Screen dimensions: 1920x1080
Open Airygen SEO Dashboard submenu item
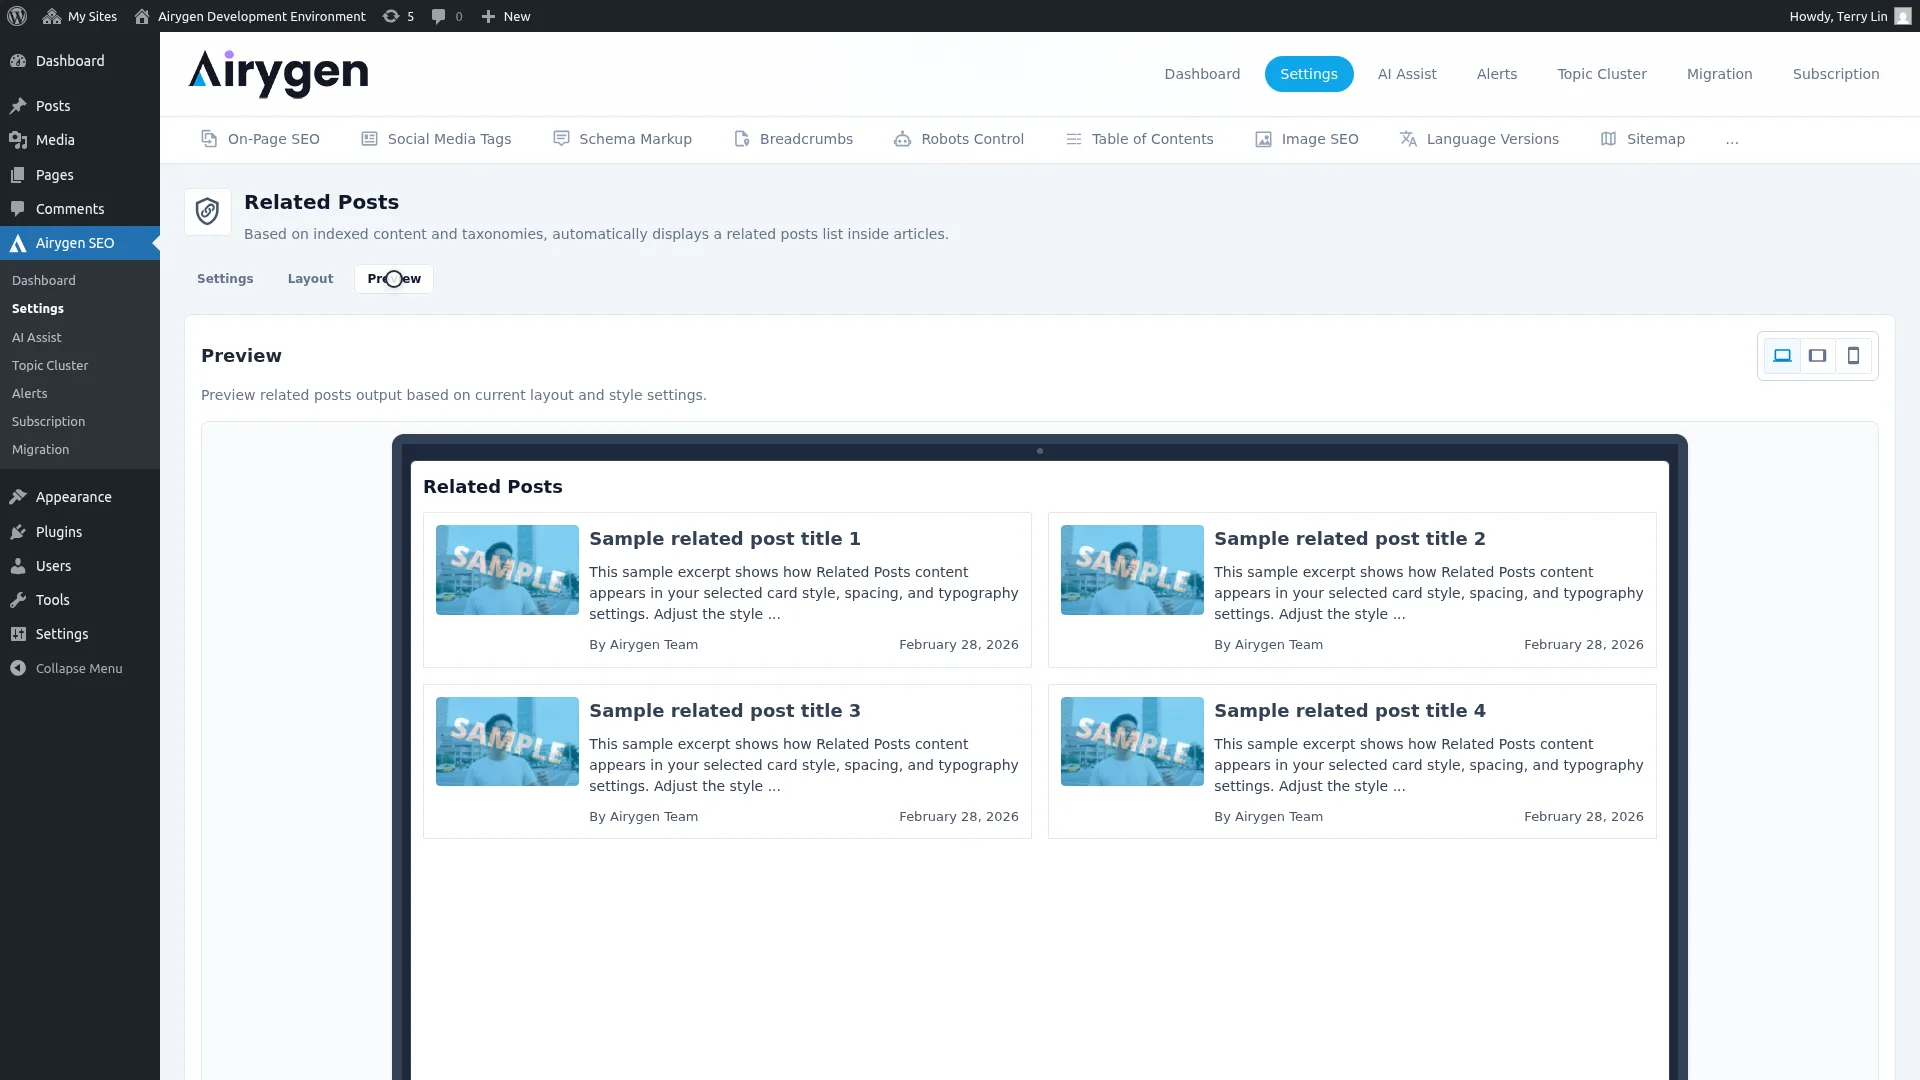coord(44,281)
